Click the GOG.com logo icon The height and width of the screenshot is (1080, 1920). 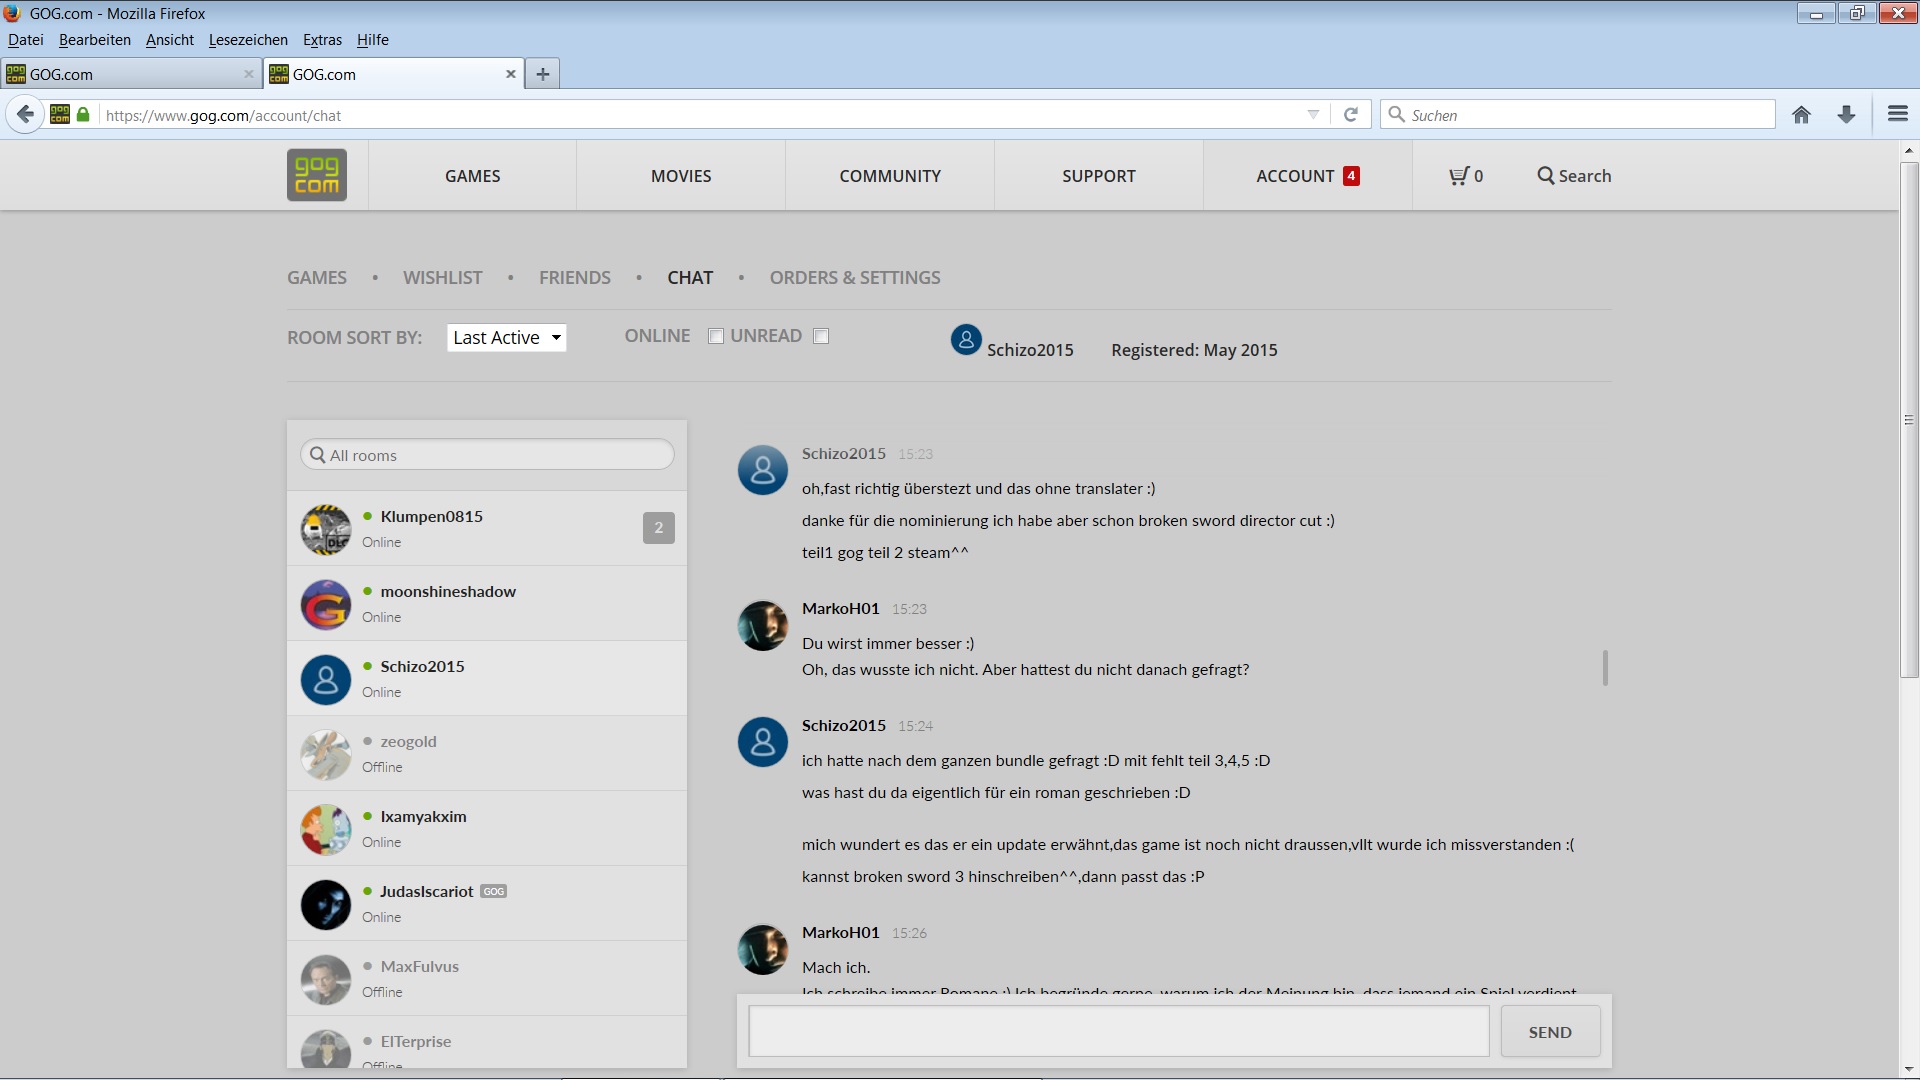pos(317,175)
